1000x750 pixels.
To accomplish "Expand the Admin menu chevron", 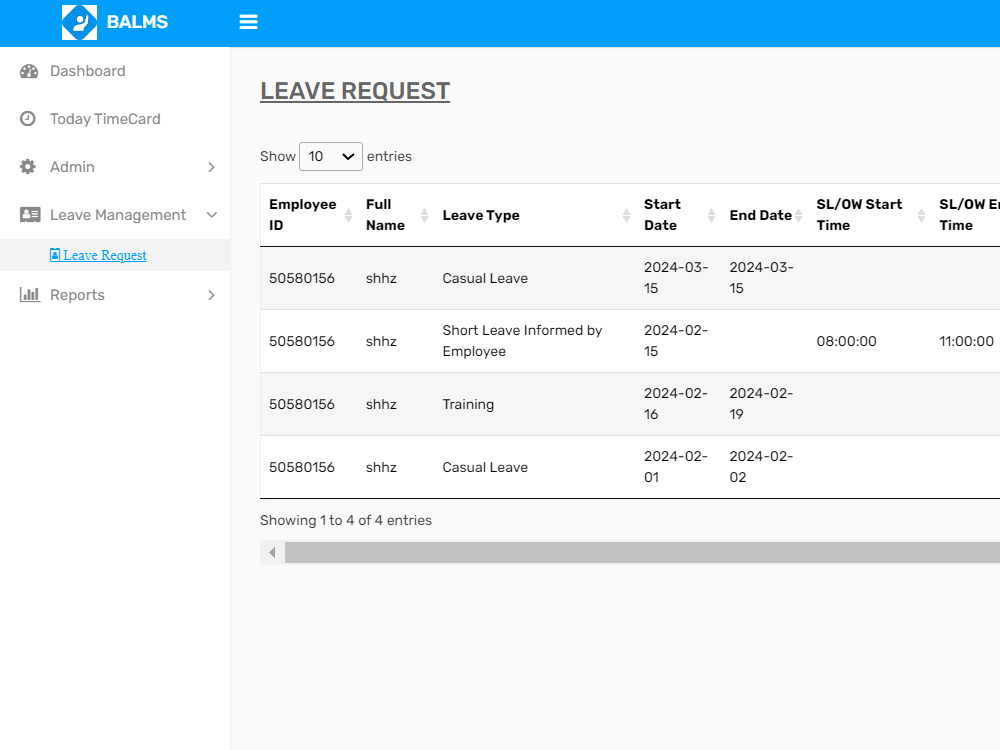I will coord(212,167).
